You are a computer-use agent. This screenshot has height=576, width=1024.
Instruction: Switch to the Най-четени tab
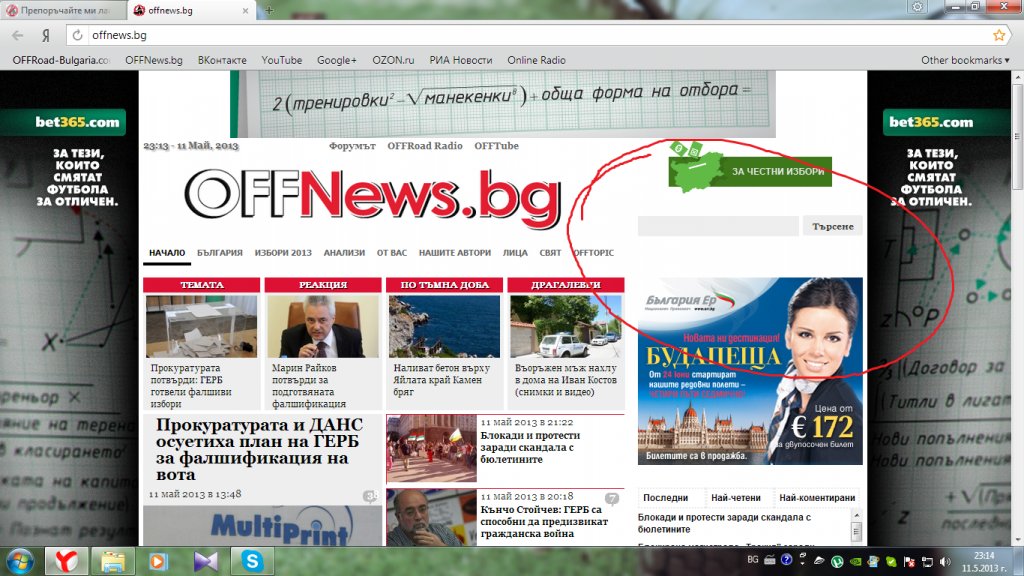coord(736,498)
